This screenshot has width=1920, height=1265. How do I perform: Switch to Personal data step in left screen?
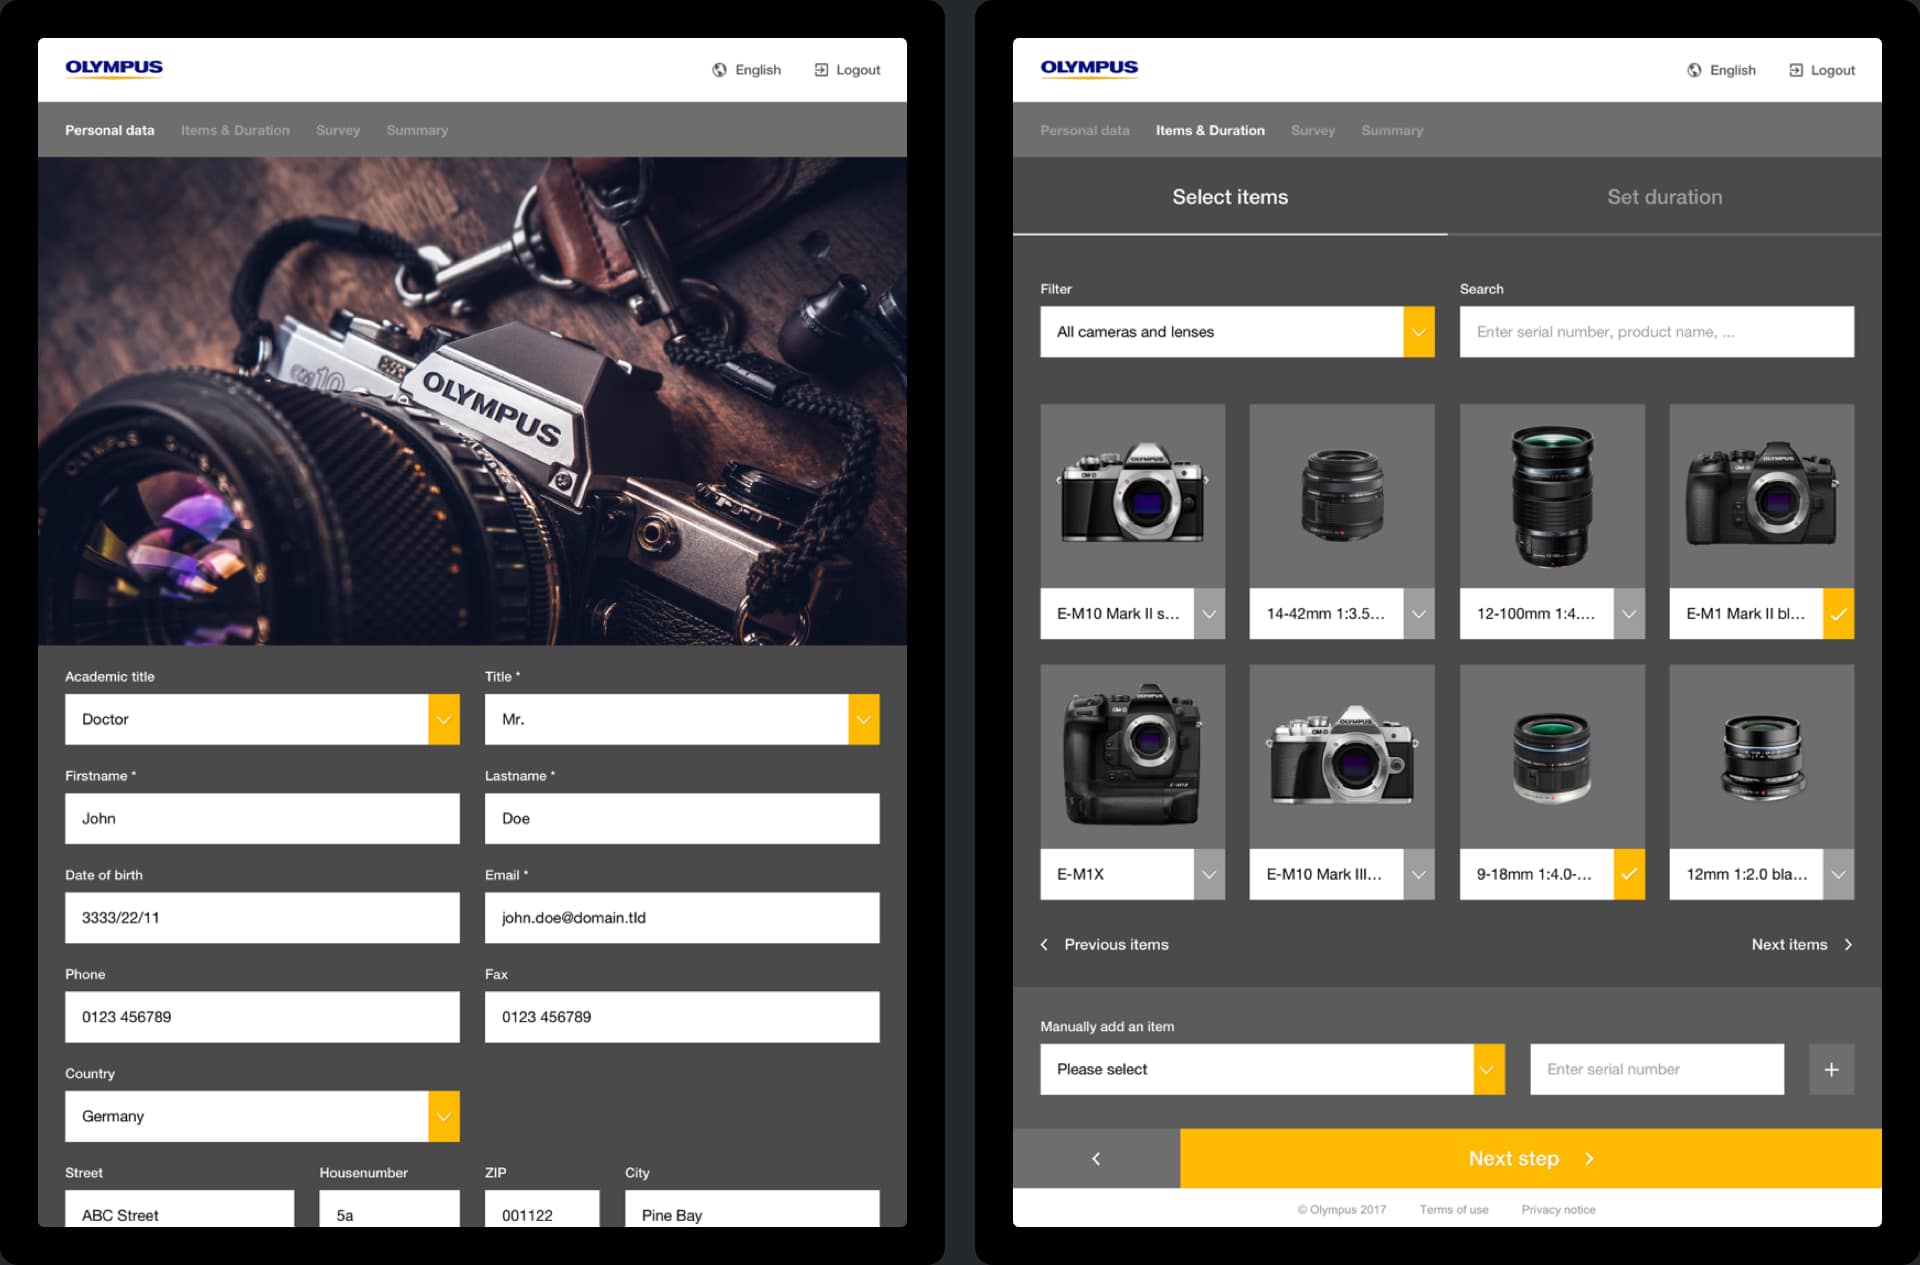[x=110, y=130]
